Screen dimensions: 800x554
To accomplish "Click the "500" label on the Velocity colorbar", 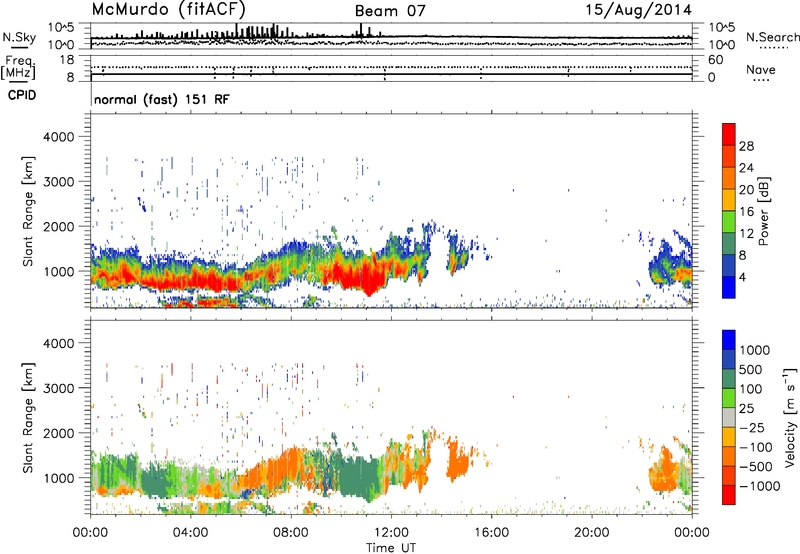I will pos(751,370).
